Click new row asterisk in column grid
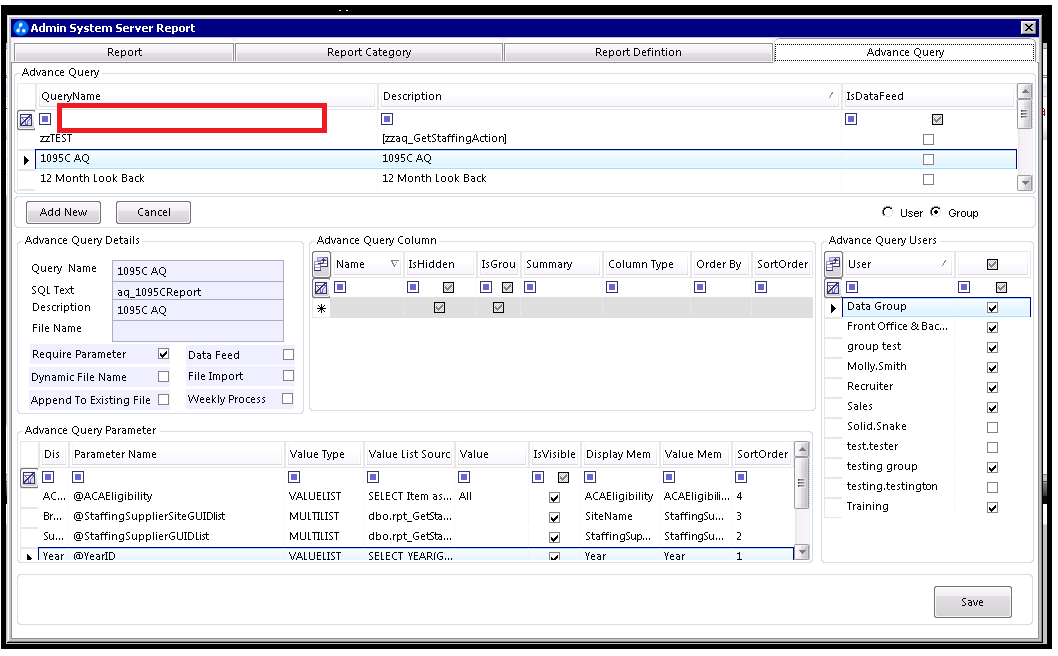Image resolution: width=1058 pixels, height=656 pixels. click(x=321, y=308)
